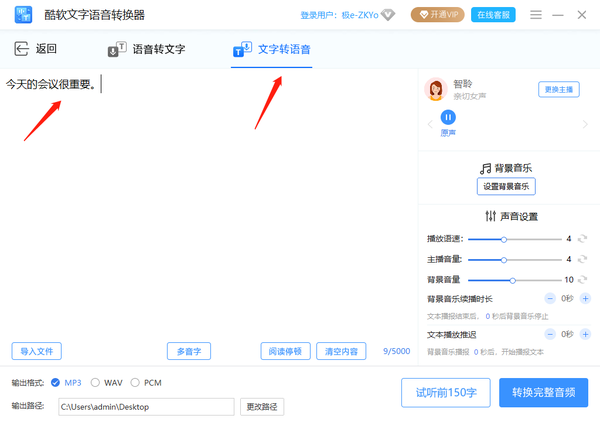Click the 播放语速 slider
This screenshot has height=422, width=600.
(x=515, y=239)
